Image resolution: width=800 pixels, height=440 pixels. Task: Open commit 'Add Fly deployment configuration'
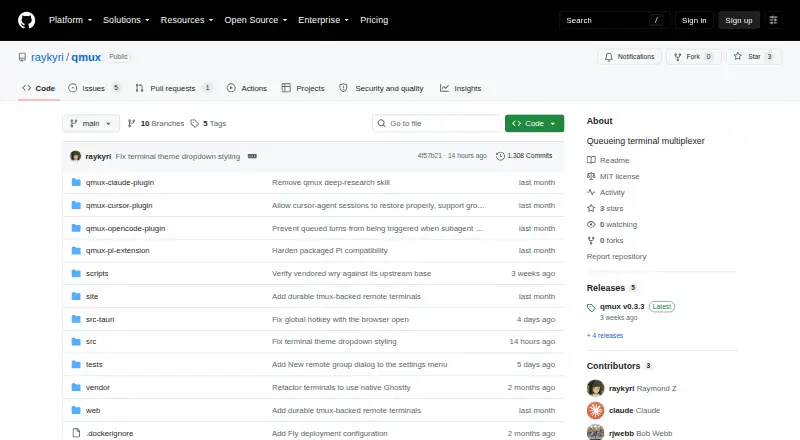(x=330, y=433)
